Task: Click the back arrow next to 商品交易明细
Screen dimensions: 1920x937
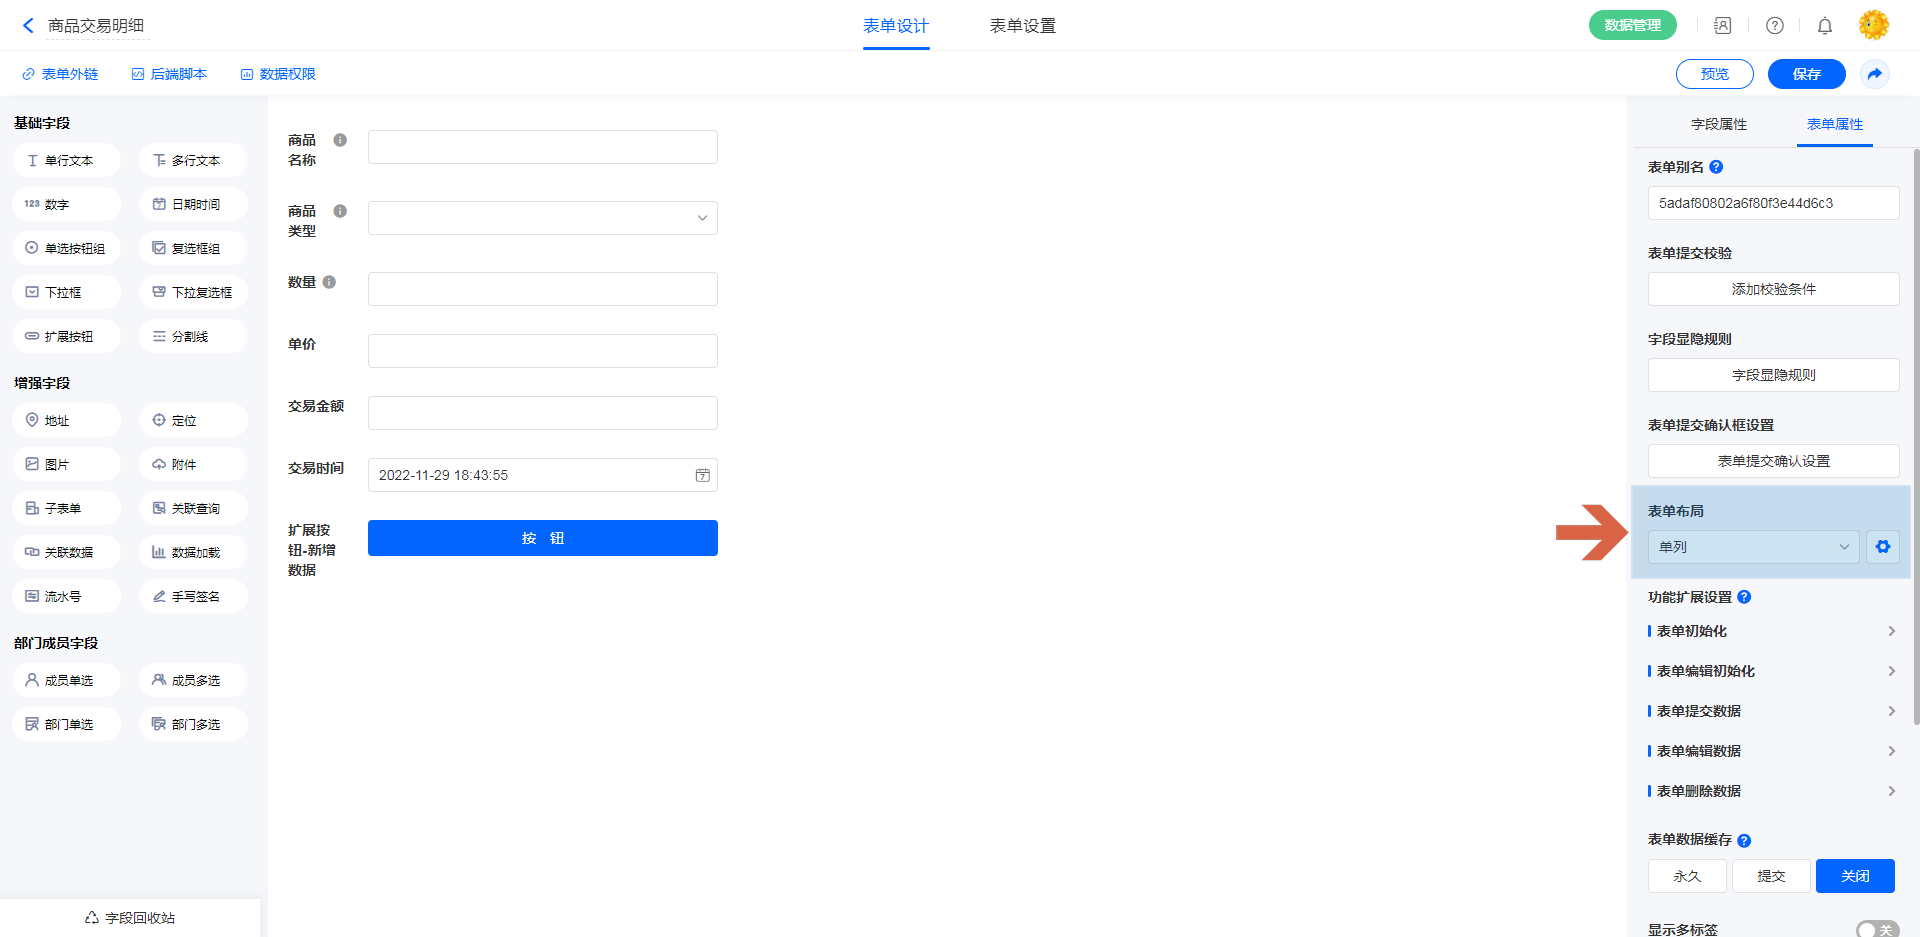Action: click(28, 26)
